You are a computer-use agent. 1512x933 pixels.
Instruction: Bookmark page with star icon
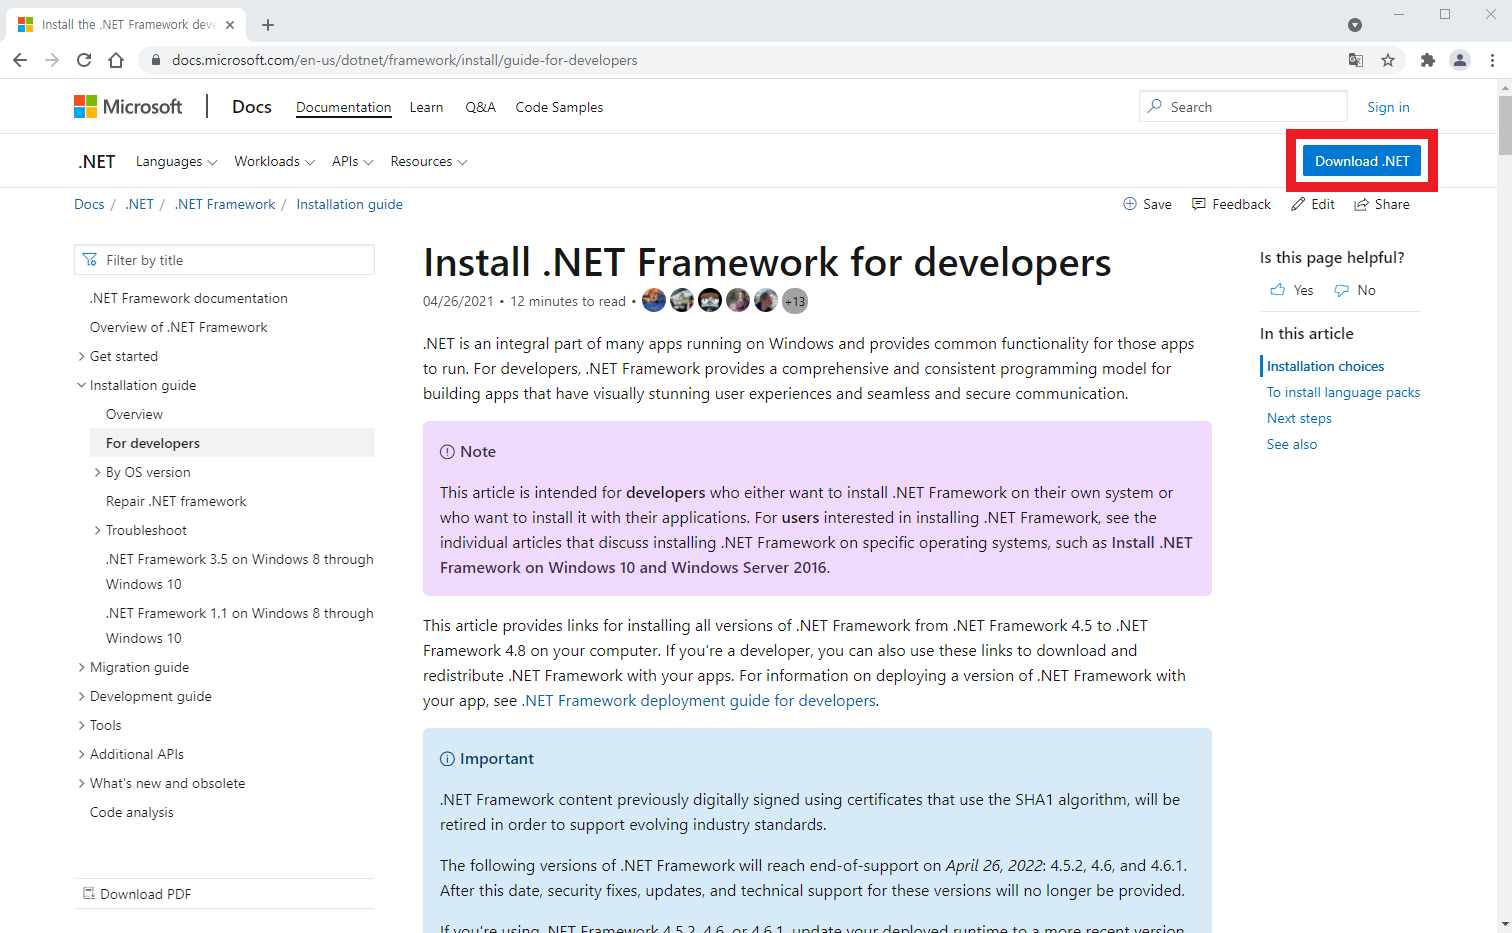pyautogui.click(x=1388, y=60)
